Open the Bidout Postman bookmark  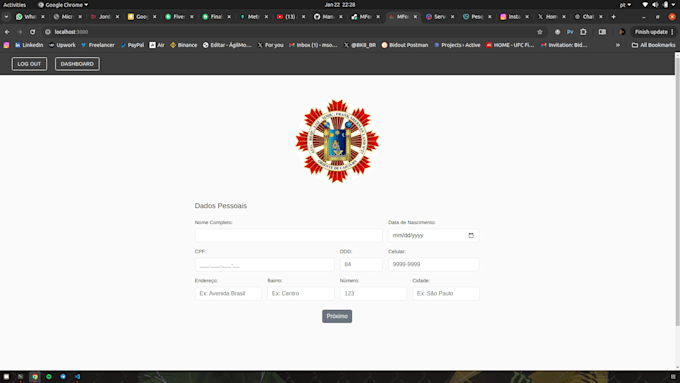[x=405, y=45]
